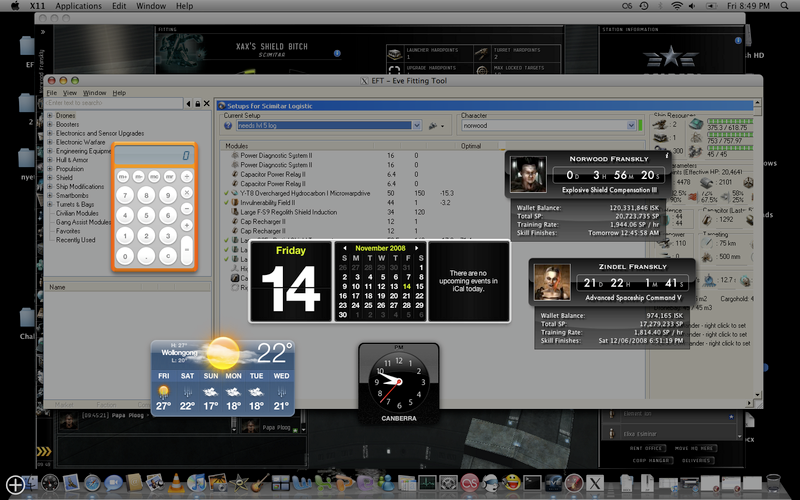Image resolution: width=800 pixels, height=500 pixels.
Task: Open EFT Help menu
Action: click(119, 93)
